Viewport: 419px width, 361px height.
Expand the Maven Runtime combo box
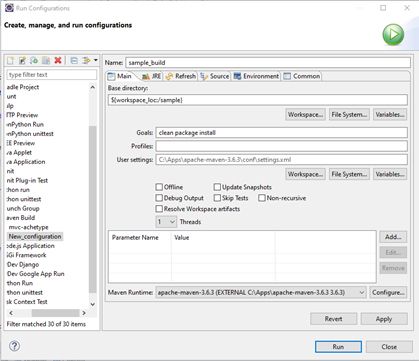tap(261, 293)
